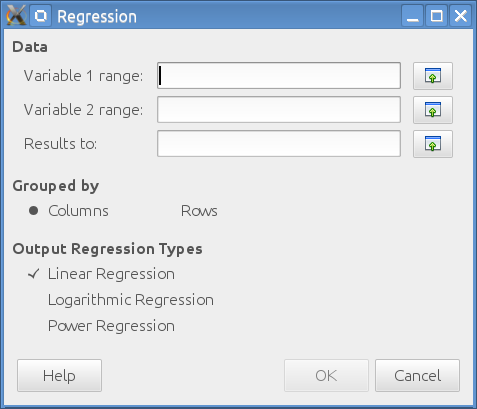Click the shrink icon beside Variable 1 range
The width and height of the screenshot is (477, 409).
pos(433,76)
